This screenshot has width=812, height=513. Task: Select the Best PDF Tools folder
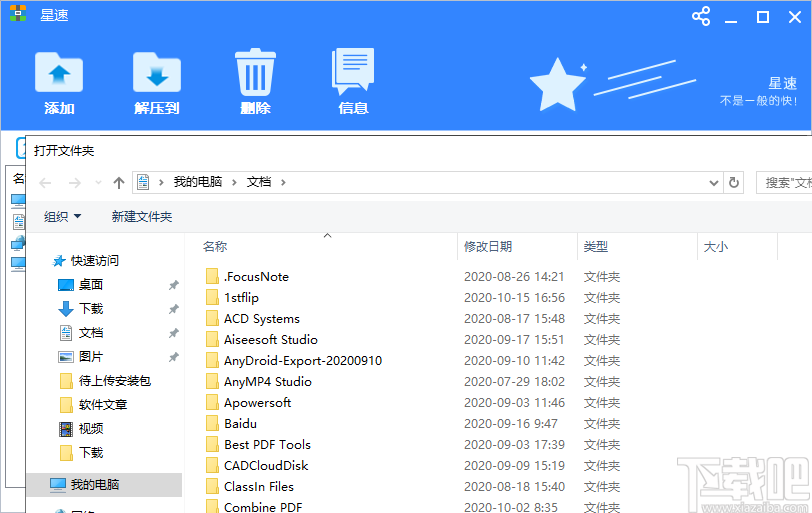pyautogui.click(x=267, y=445)
